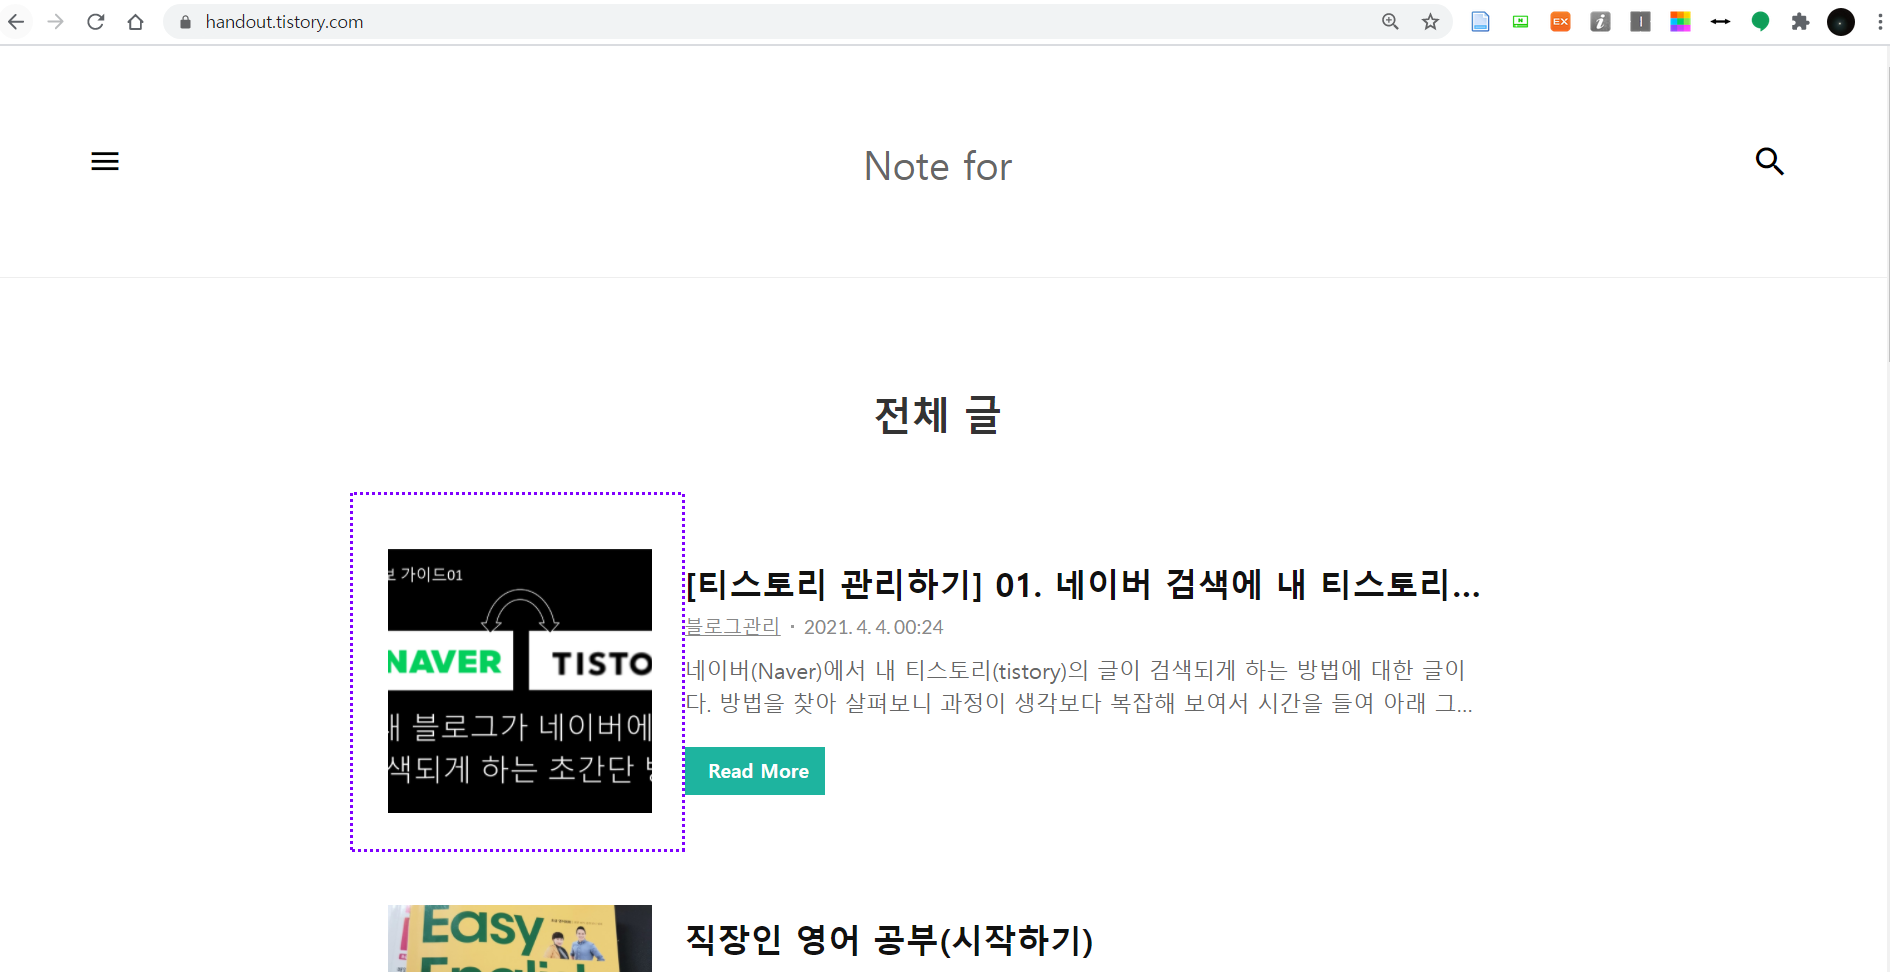This screenshot has height=972, width=1890.
Task: Click the post date 2021. 4. 4. 00:24
Action: click(874, 627)
